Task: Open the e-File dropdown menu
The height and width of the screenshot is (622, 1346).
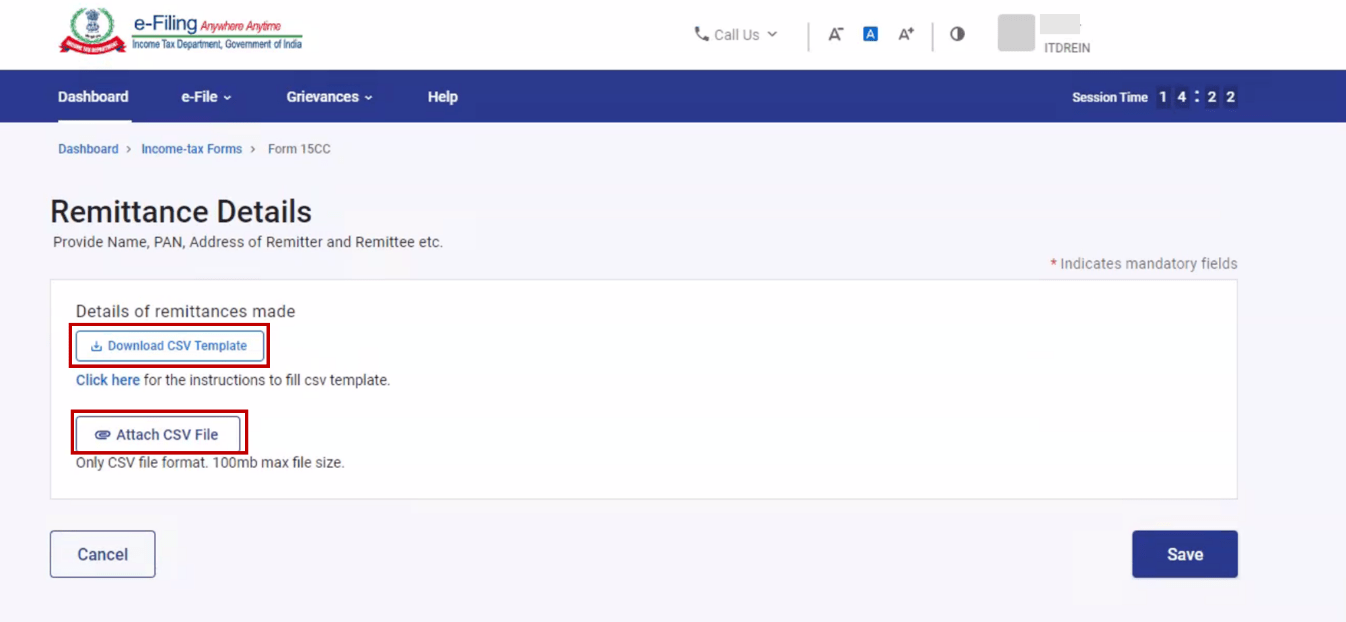Action: click(206, 97)
